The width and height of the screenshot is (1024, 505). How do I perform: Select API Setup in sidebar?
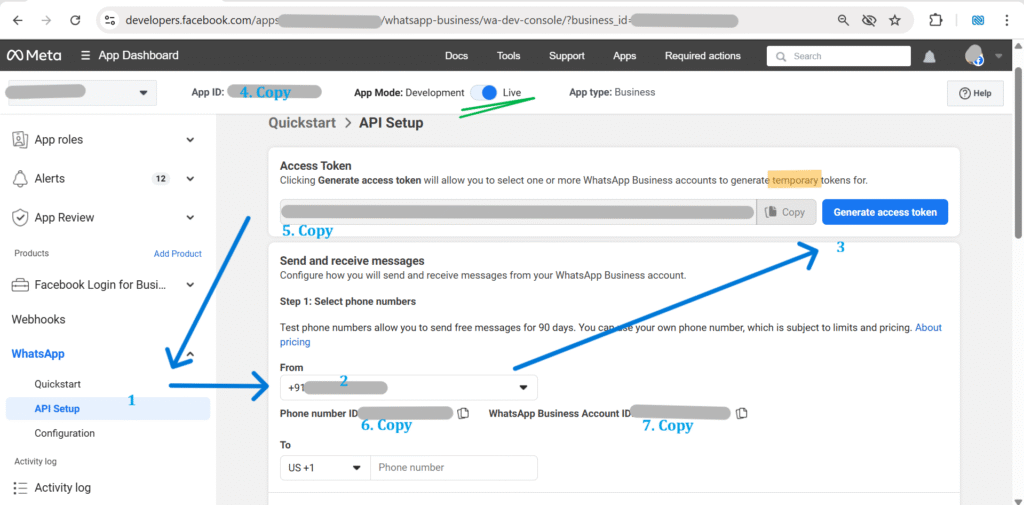[57, 408]
